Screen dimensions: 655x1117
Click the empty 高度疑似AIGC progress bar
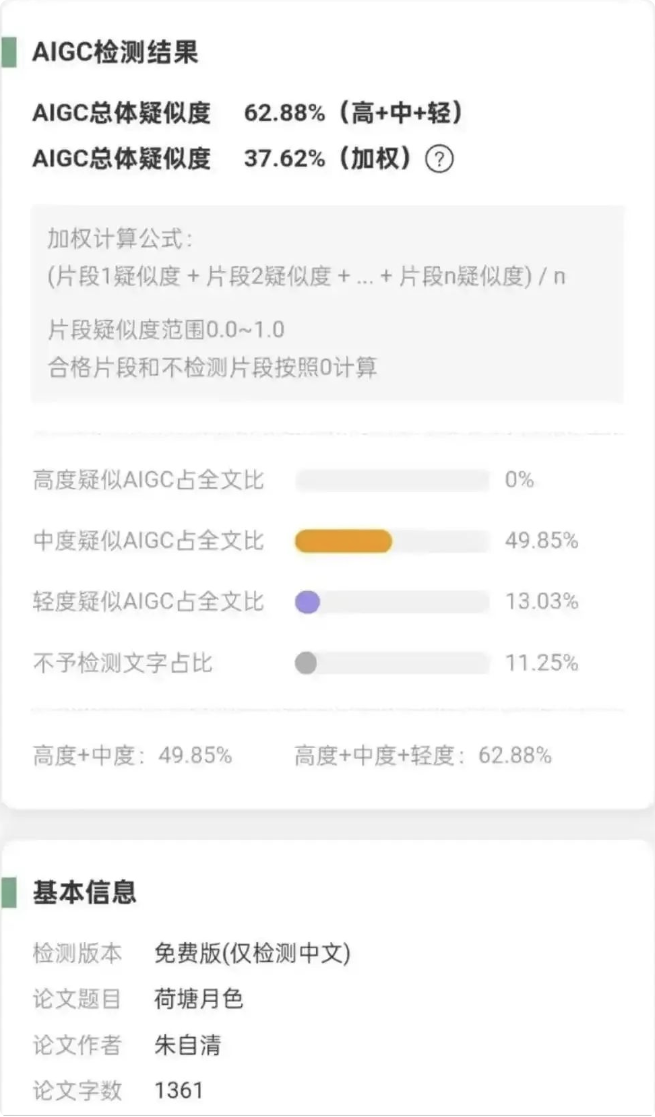pos(392,480)
